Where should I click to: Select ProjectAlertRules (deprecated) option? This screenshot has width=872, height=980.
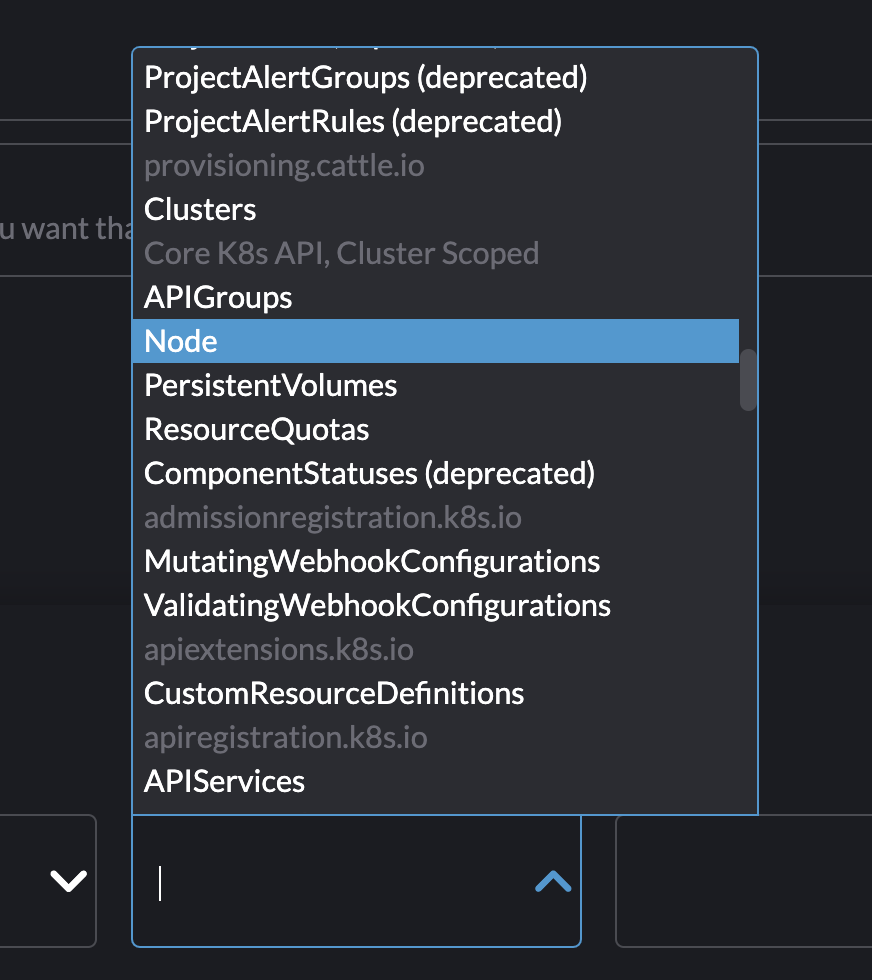354,121
